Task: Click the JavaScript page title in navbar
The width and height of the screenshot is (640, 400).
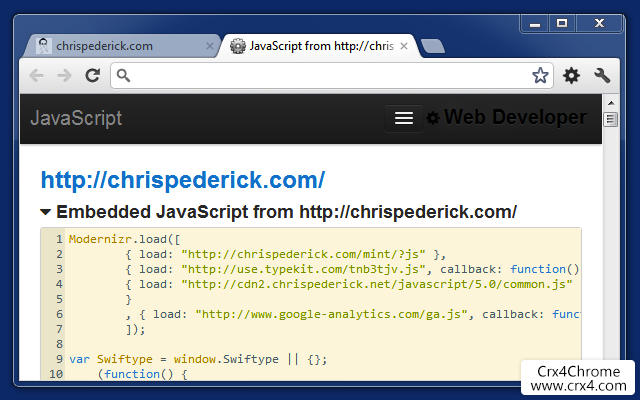Action: pos(76,118)
